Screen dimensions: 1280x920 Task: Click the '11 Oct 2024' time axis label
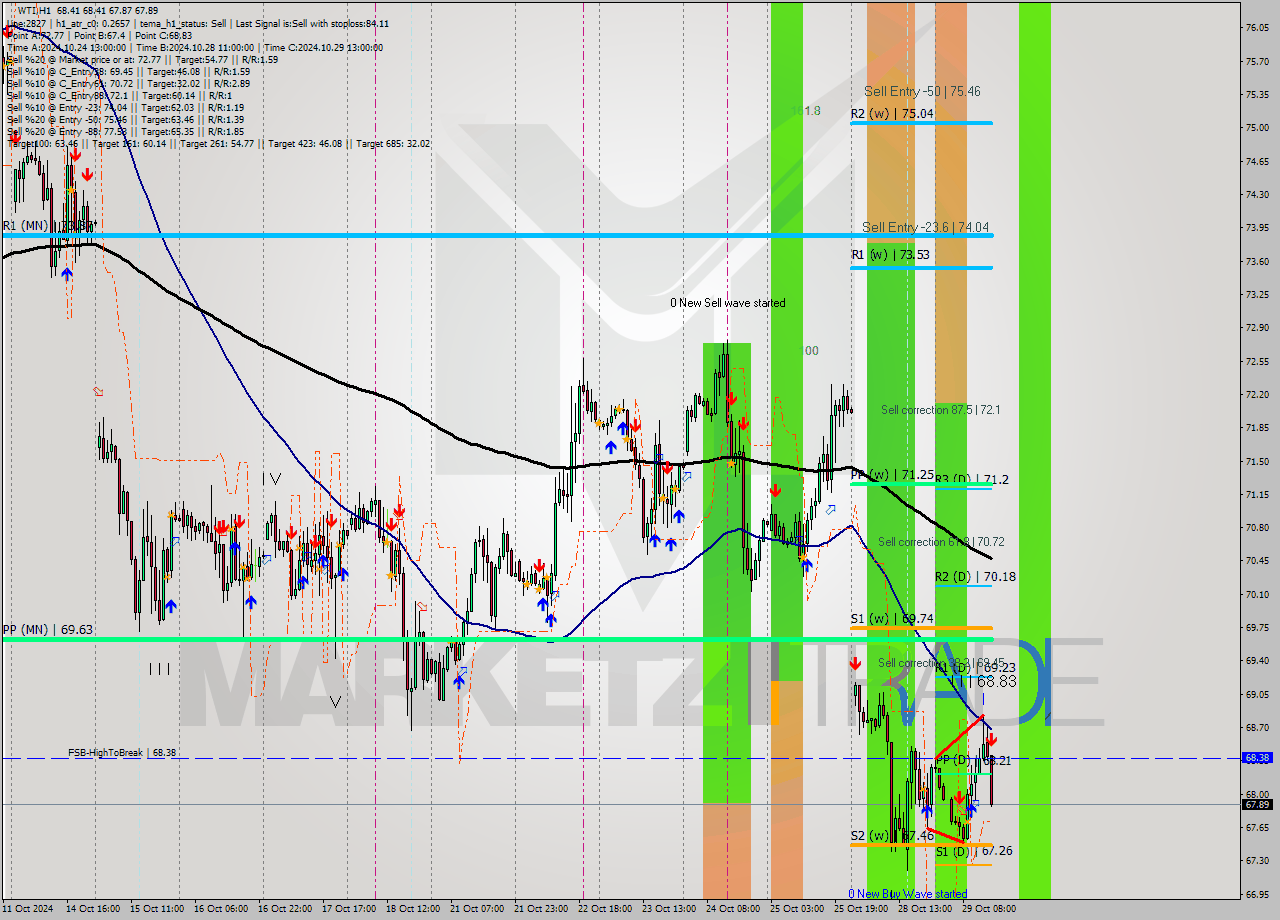[x=27, y=909]
